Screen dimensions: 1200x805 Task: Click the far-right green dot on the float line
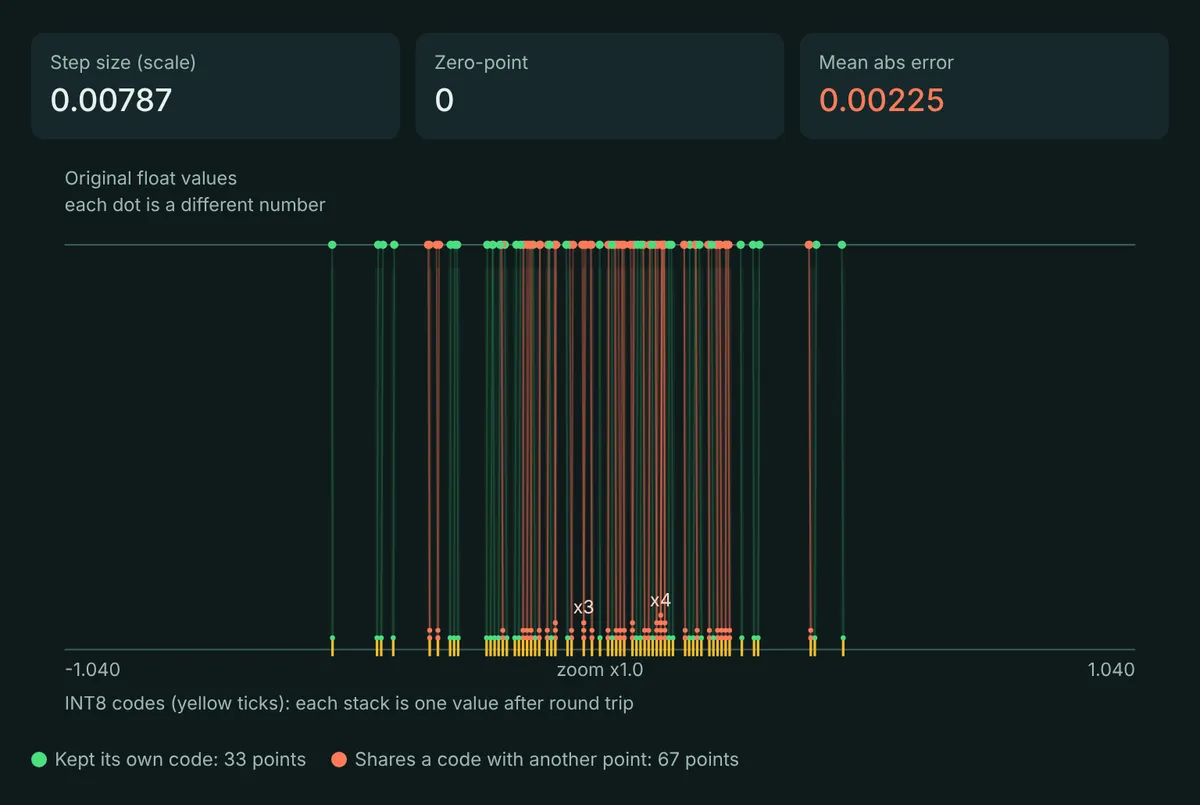click(x=842, y=245)
